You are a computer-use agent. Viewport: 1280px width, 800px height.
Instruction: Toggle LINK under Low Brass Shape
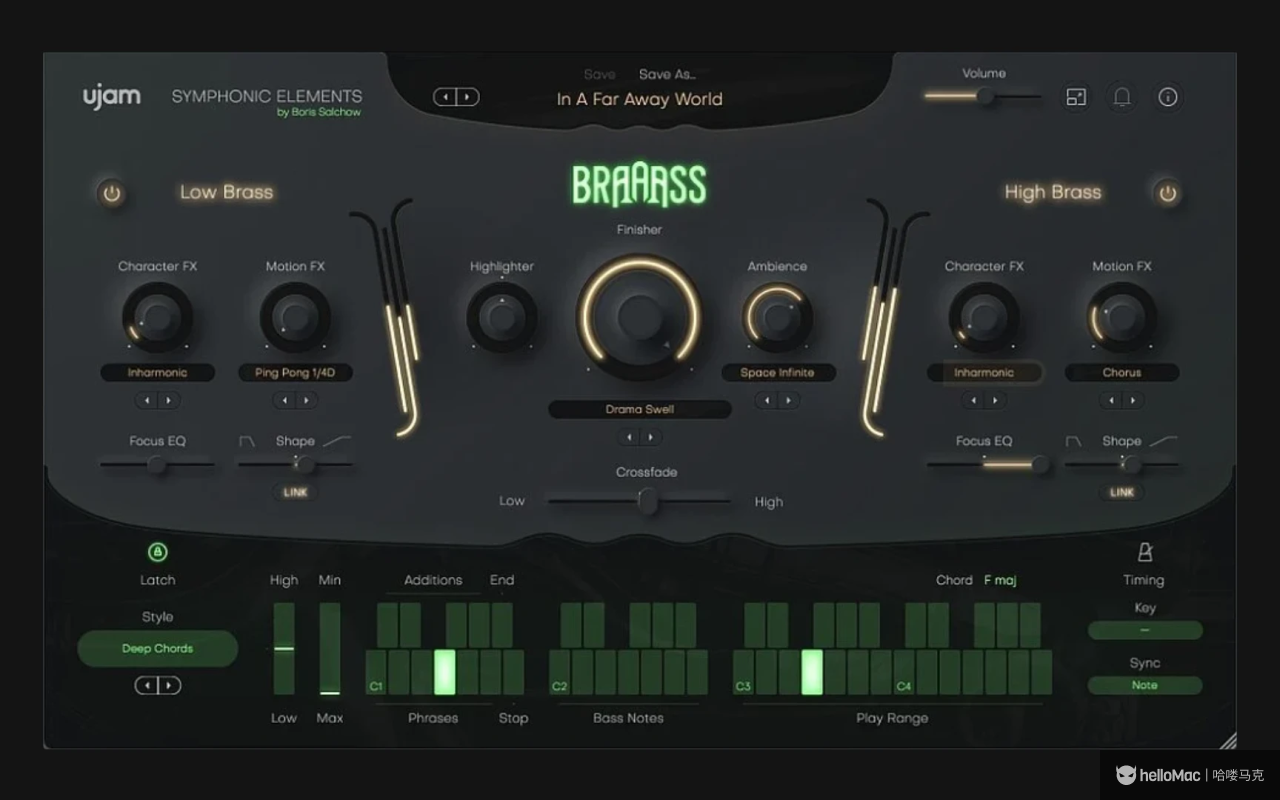(x=295, y=492)
